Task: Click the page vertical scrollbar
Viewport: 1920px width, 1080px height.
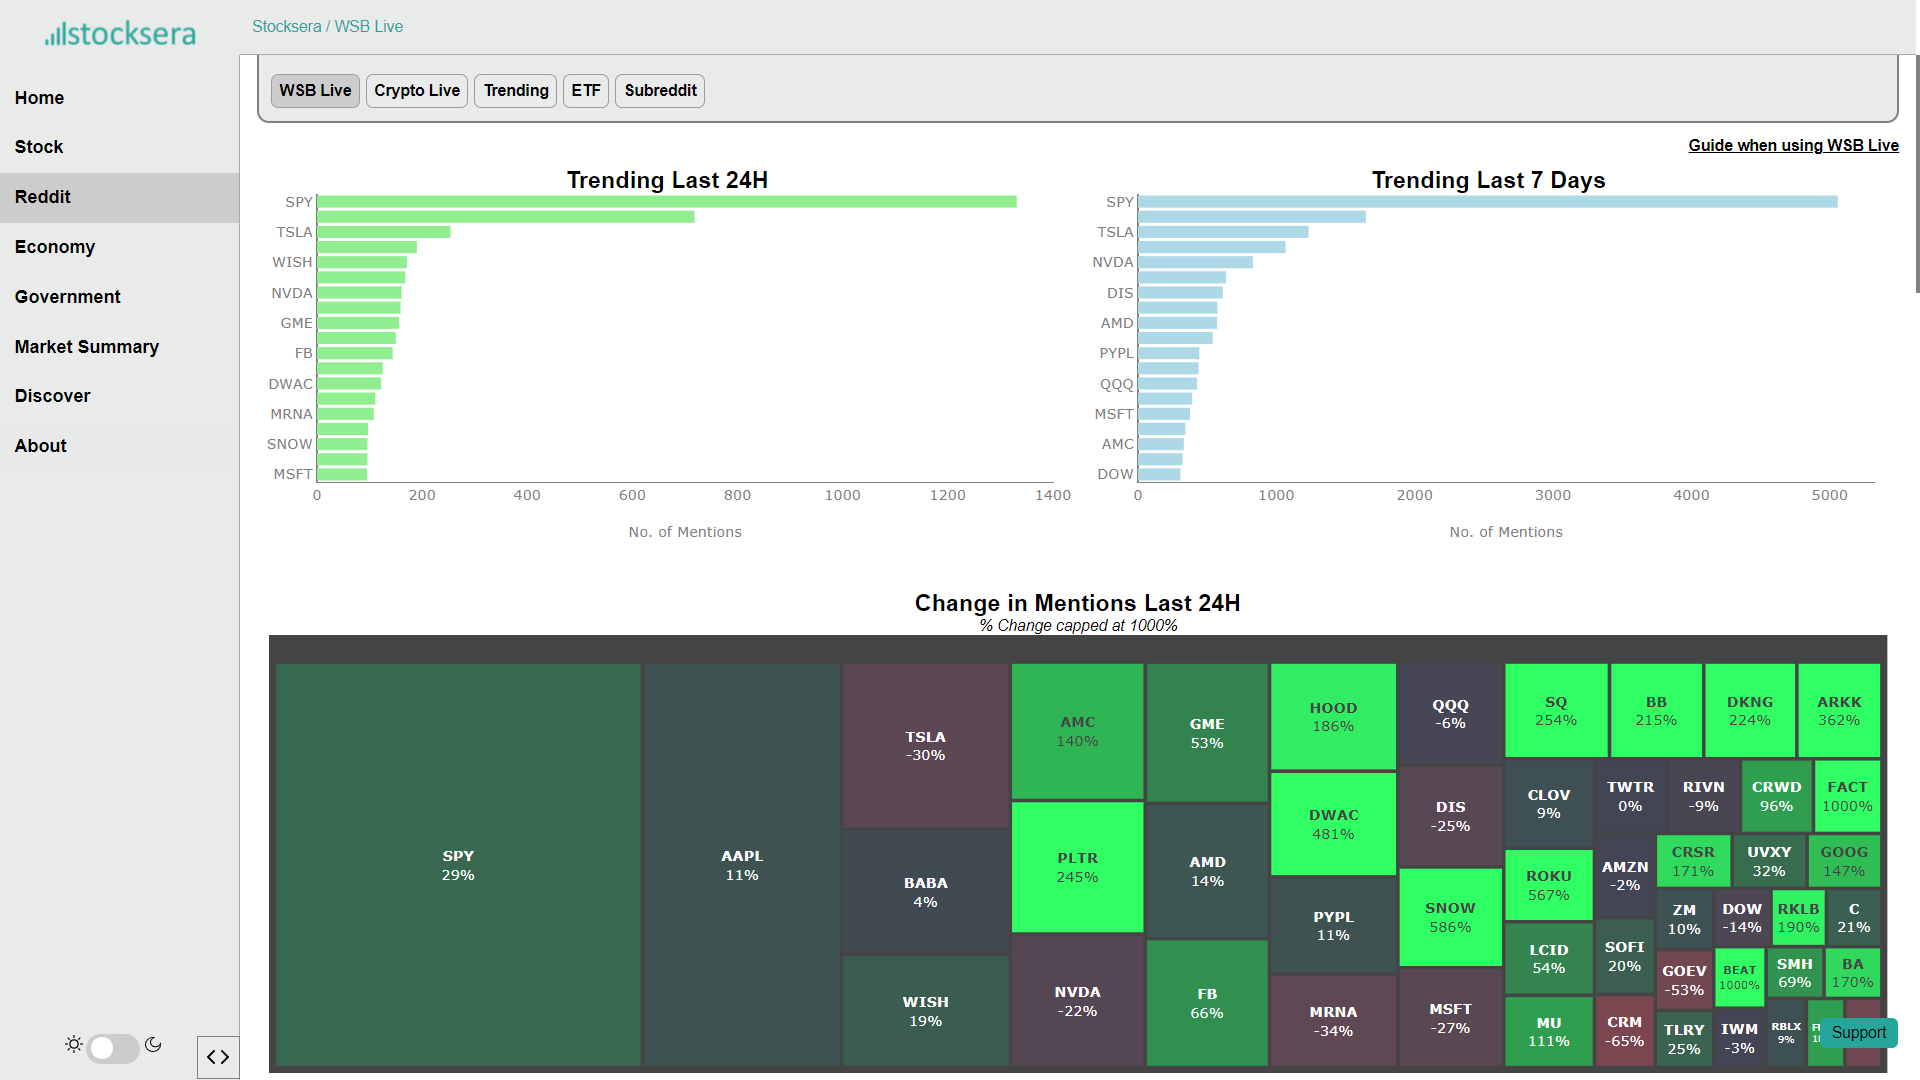Action: pyautogui.click(x=1916, y=175)
